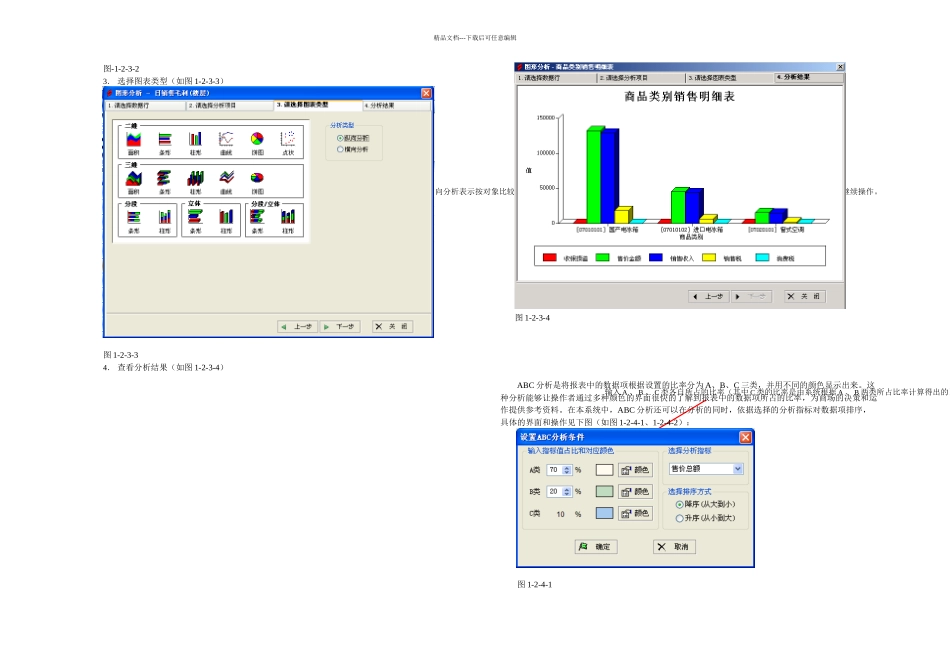Select the 3D curve line chart icon
The width and height of the screenshot is (950, 672).
[x=227, y=178]
